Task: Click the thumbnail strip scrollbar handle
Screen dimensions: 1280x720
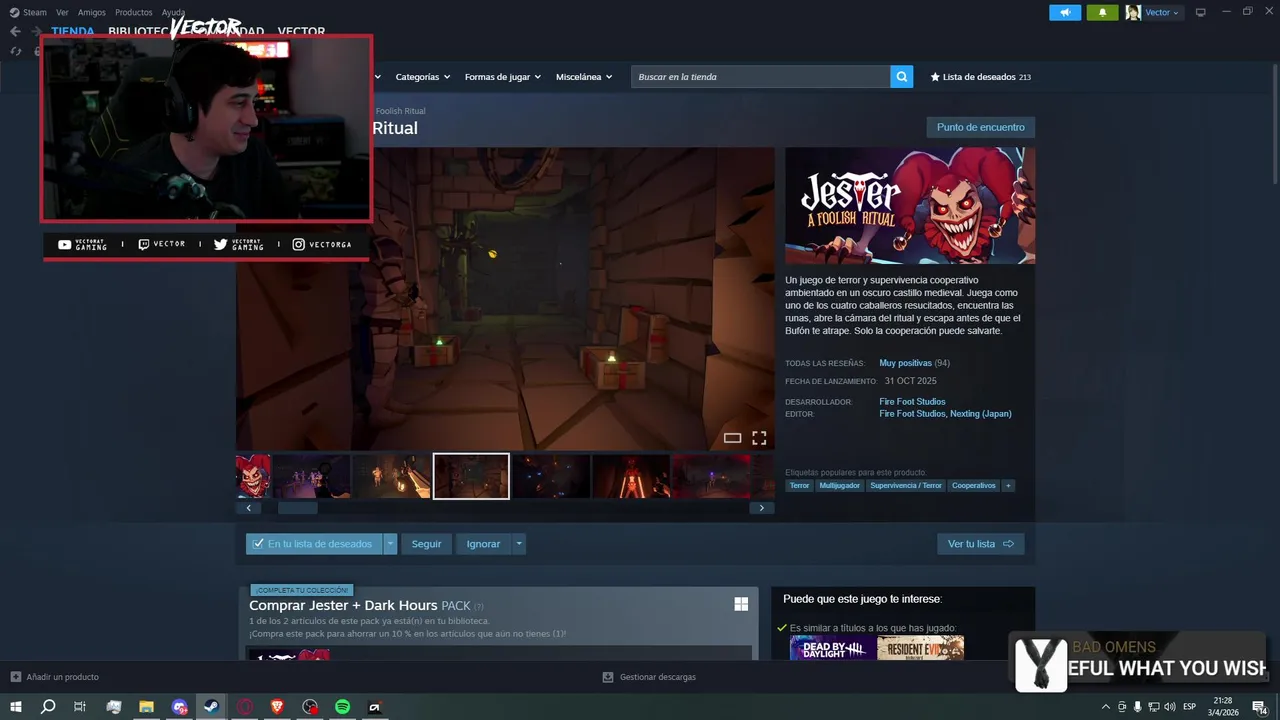Action: [297, 508]
